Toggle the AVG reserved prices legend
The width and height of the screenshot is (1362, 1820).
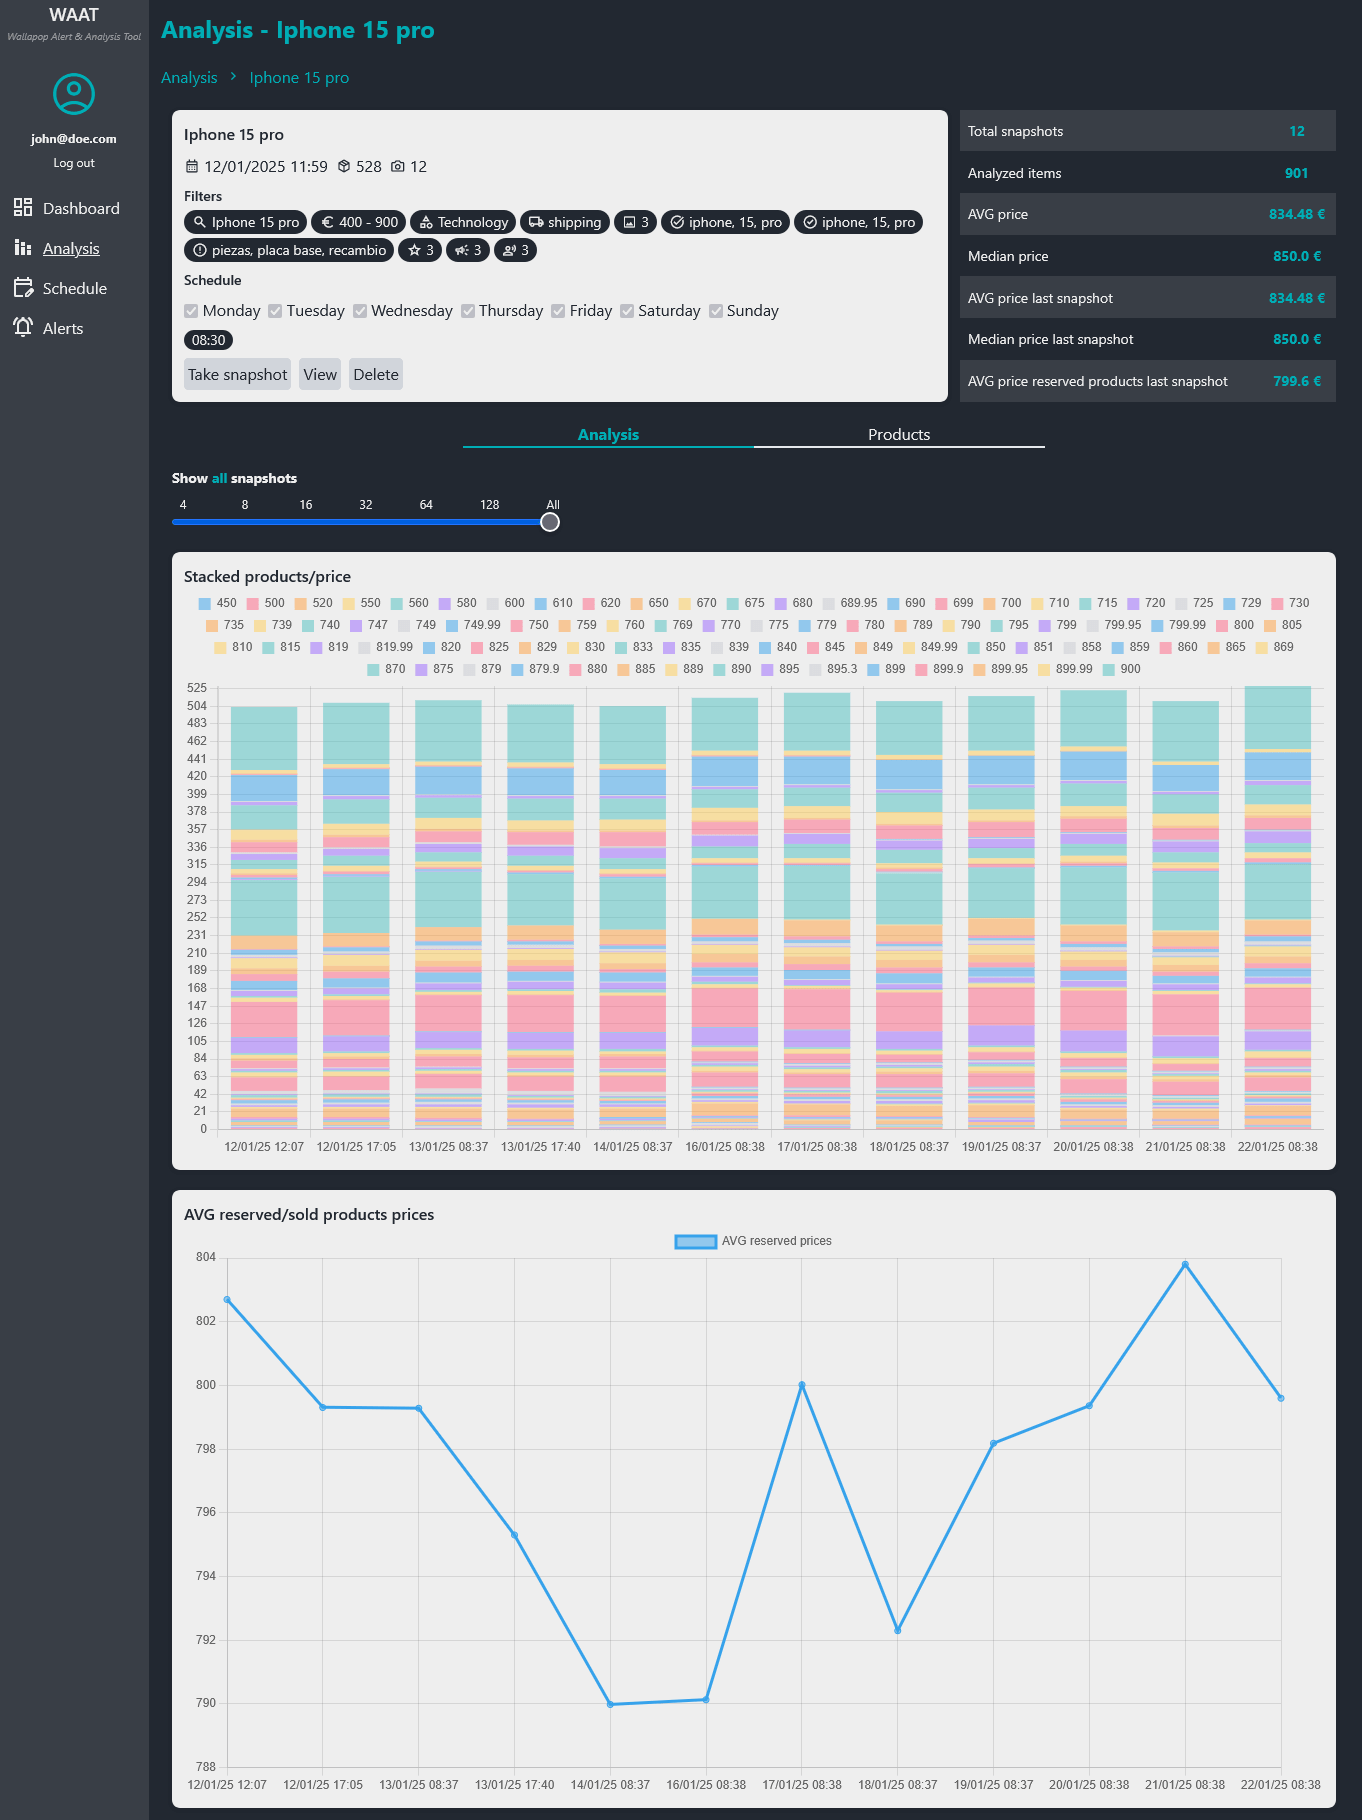click(x=754, y=1241)
